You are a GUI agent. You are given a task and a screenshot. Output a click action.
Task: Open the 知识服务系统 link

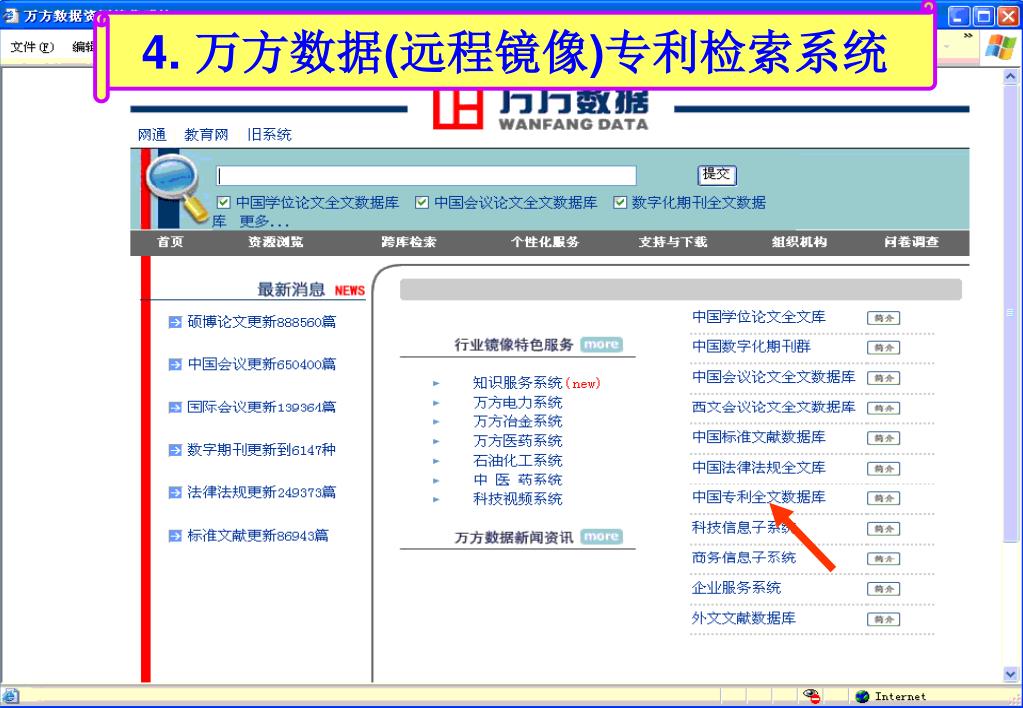tap(517, 383)
